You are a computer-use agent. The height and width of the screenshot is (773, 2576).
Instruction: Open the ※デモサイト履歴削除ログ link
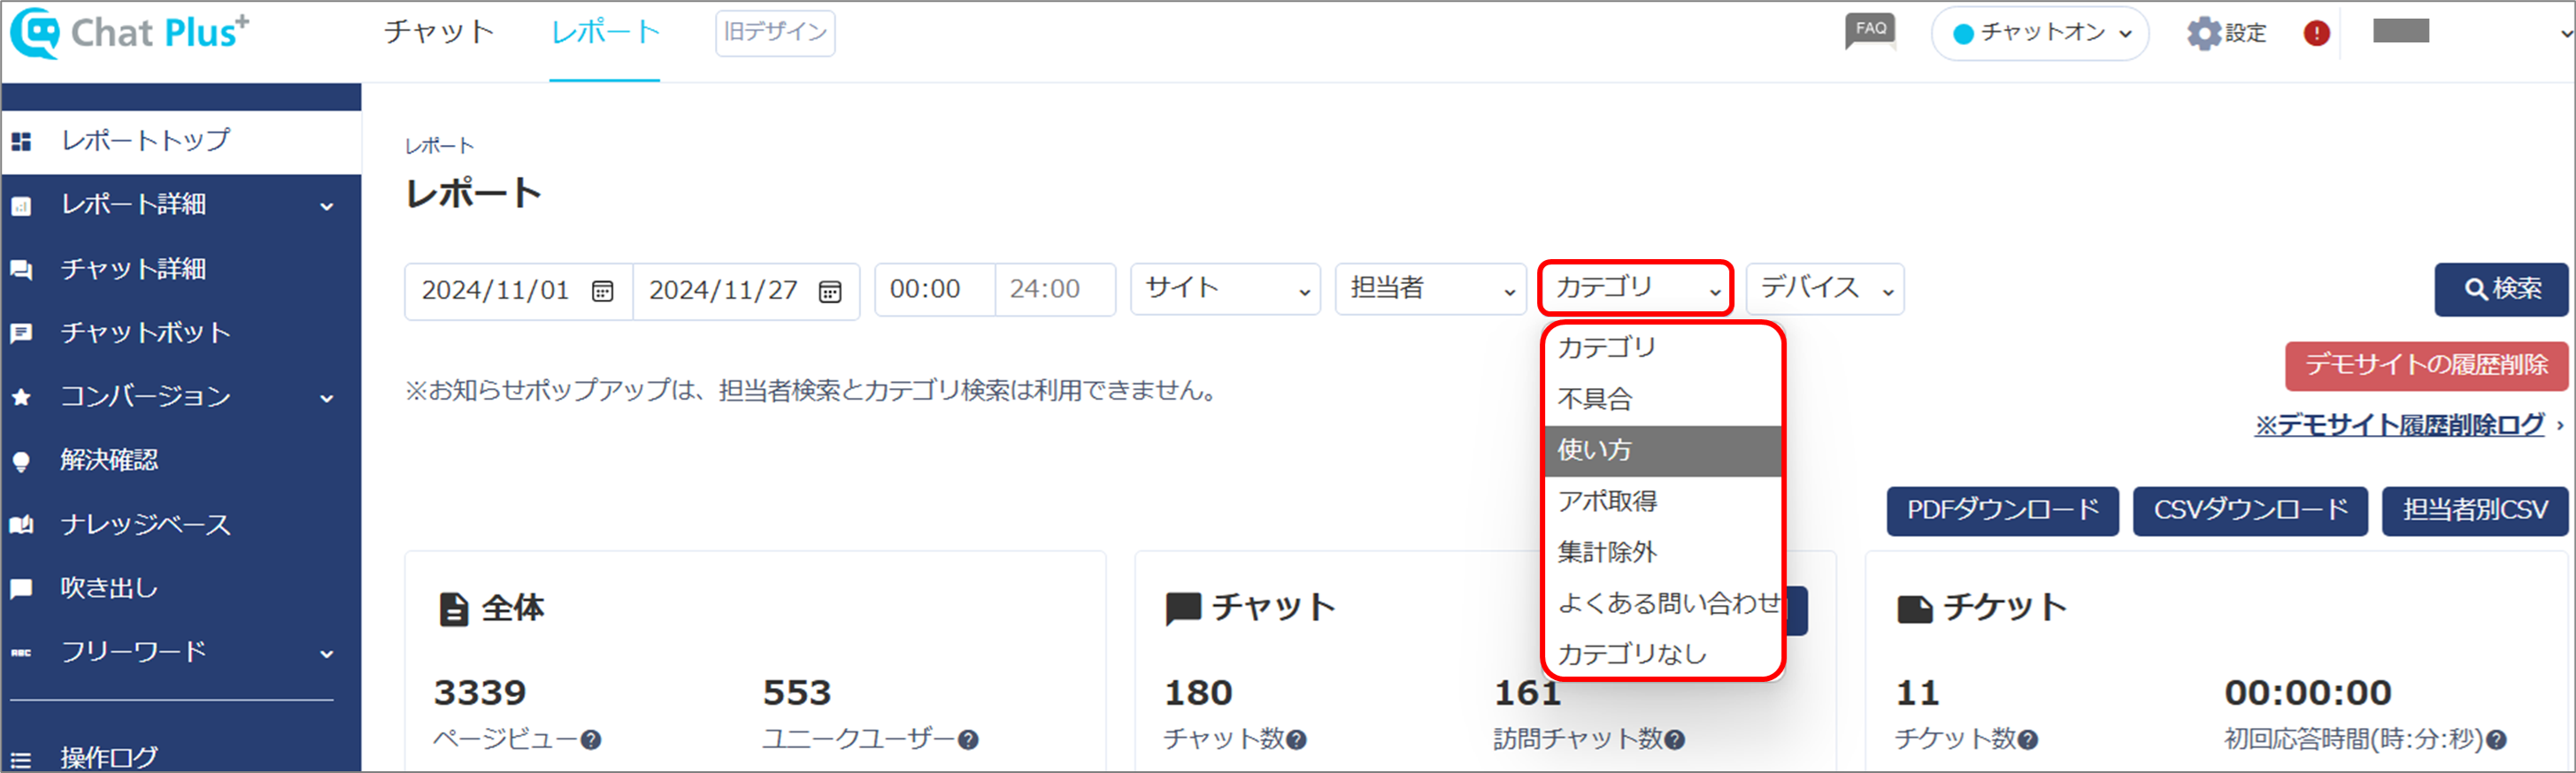[x=2399, y=425]
